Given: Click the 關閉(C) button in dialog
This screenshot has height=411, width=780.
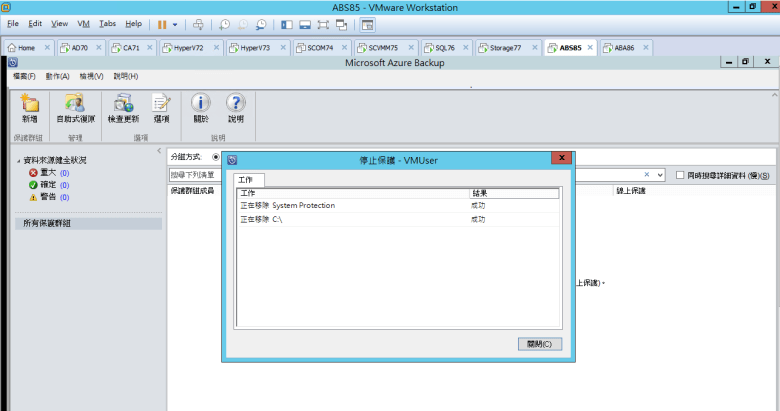Looking at the screenshot, I should [x=539, y=343].
